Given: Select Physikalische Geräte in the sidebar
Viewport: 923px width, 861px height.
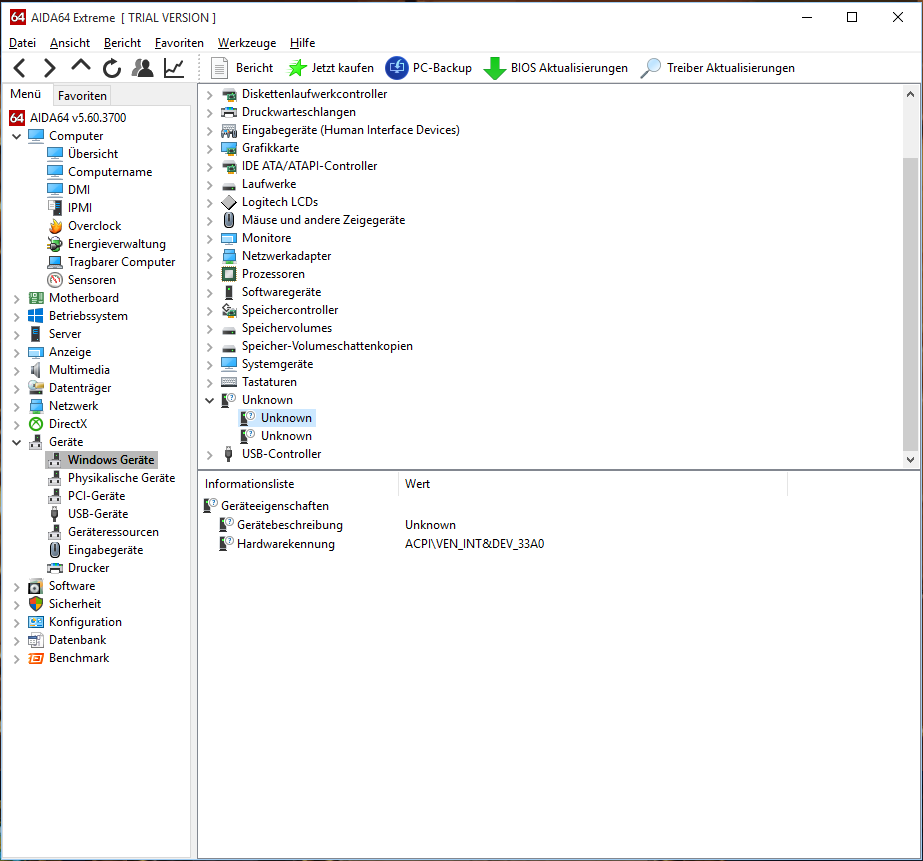Looking at the screenshot, I should pos(121,478).
